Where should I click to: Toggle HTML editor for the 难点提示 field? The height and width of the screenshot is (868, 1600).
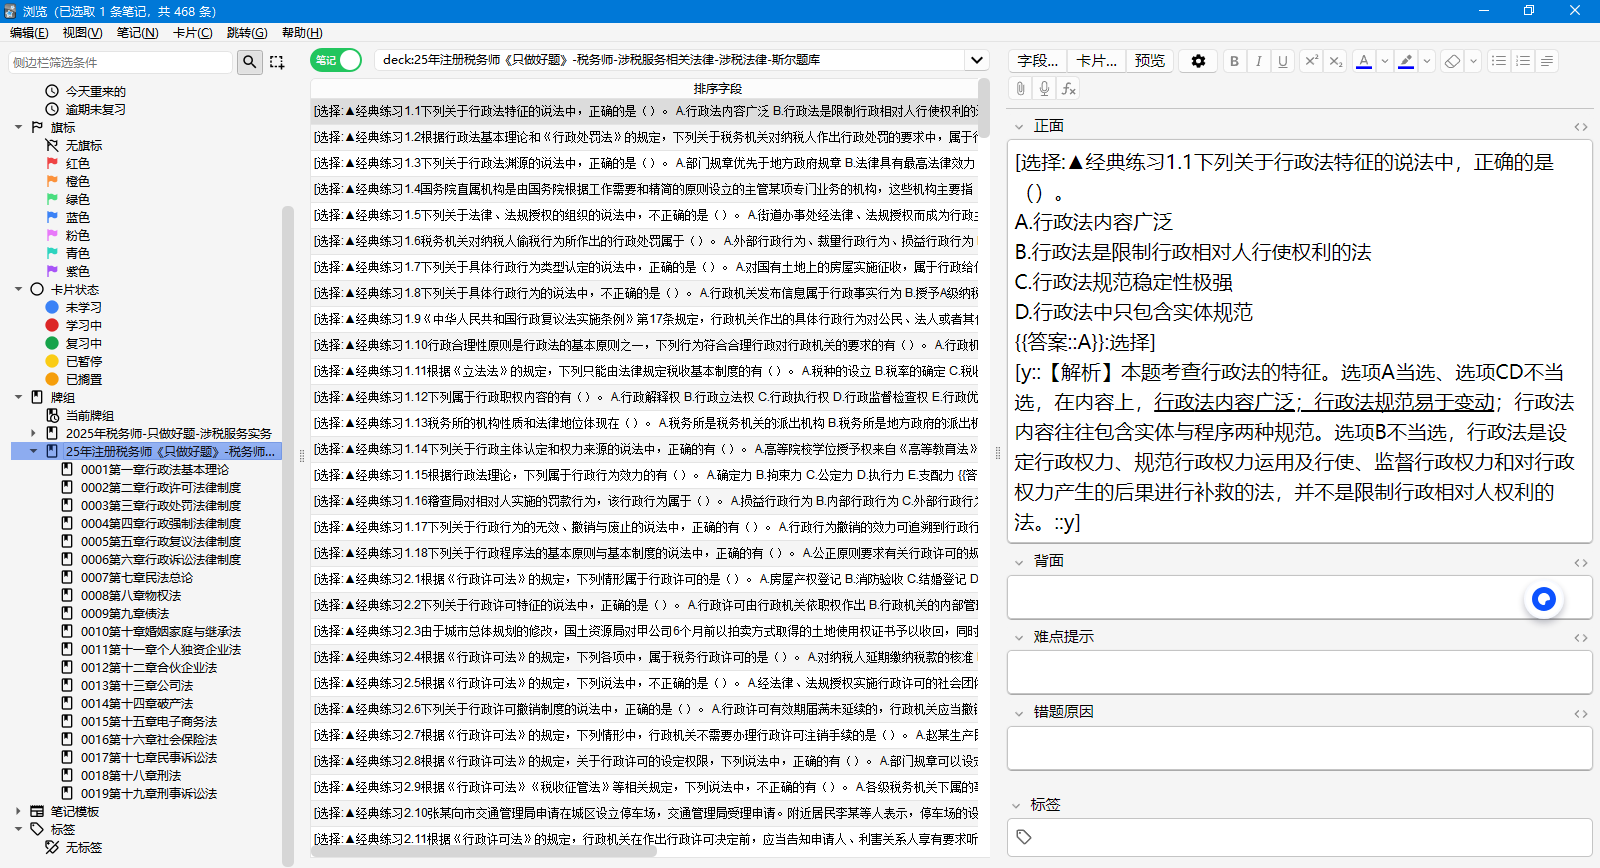[1580, 637]
